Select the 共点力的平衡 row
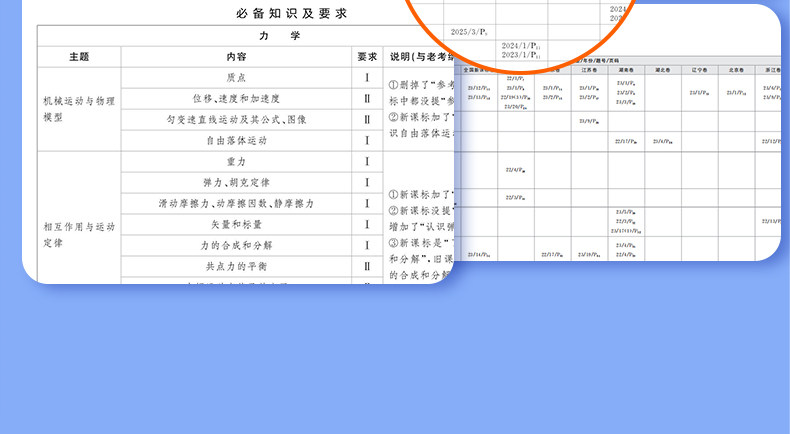 [x=236, y=267]
